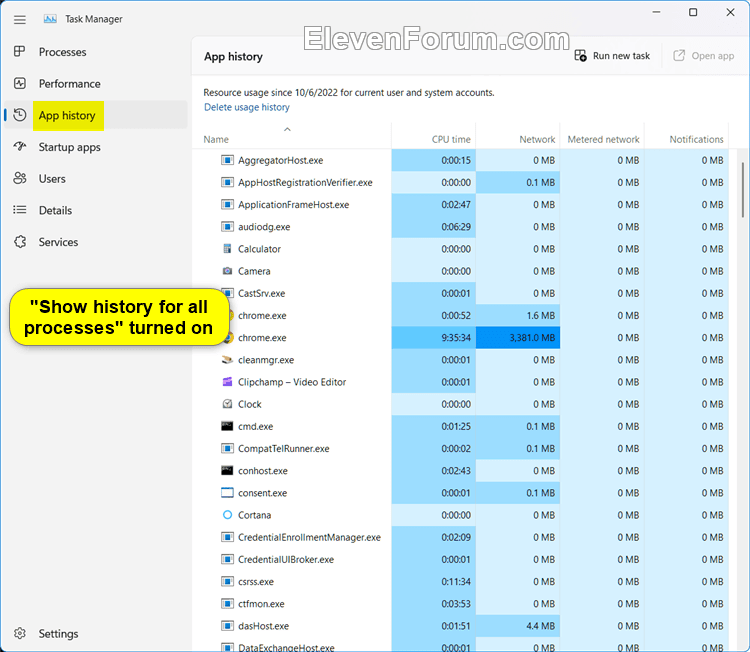The width and height of the screenshot is (750, 652).
Task: Select the dasHost.exe row
Action: (x=461, y=626)
